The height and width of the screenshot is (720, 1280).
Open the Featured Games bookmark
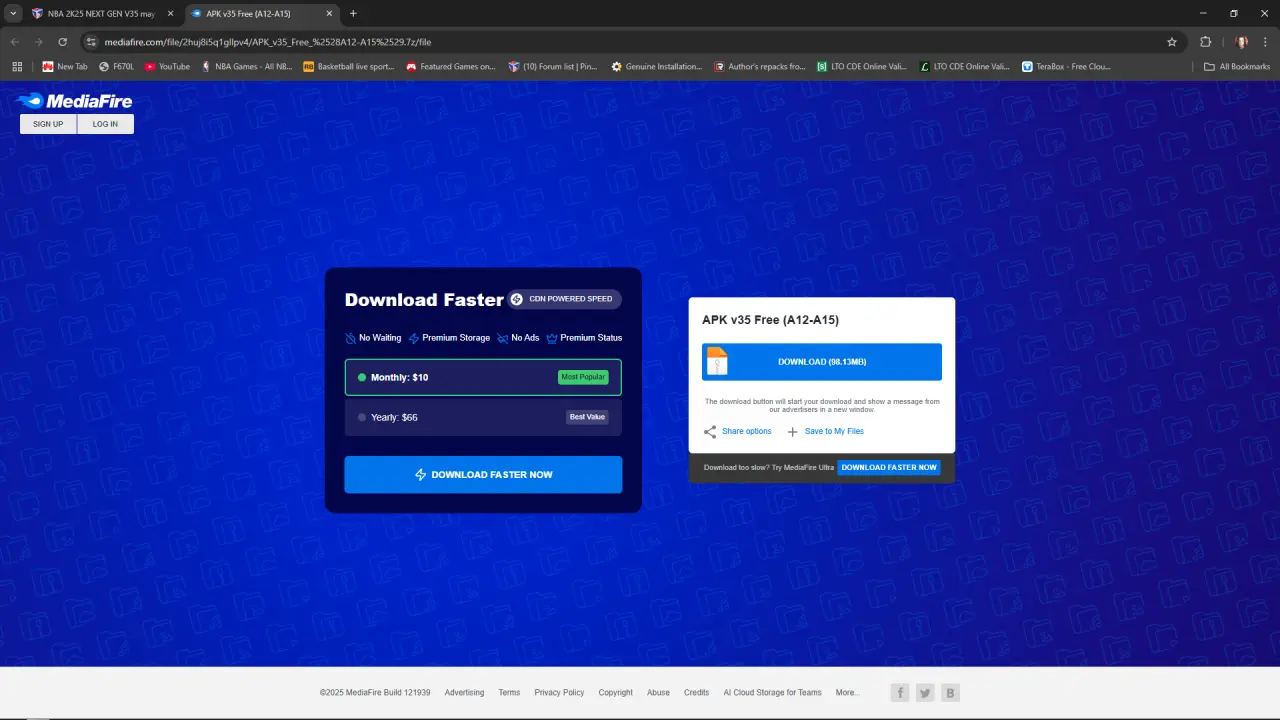[x=451, y=67]
